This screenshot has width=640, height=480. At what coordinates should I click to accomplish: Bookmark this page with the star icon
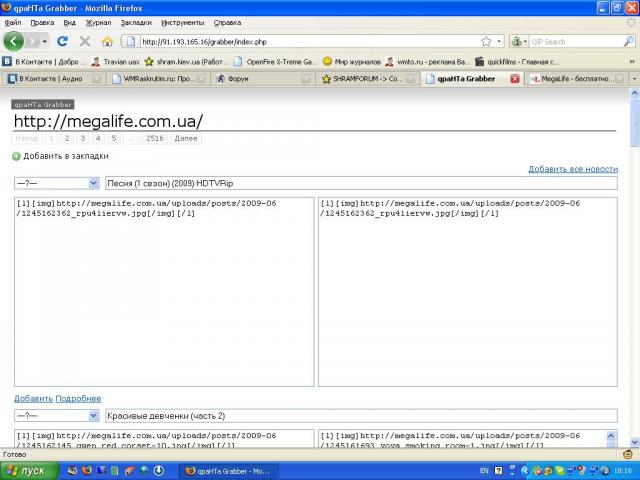(486, 42)
